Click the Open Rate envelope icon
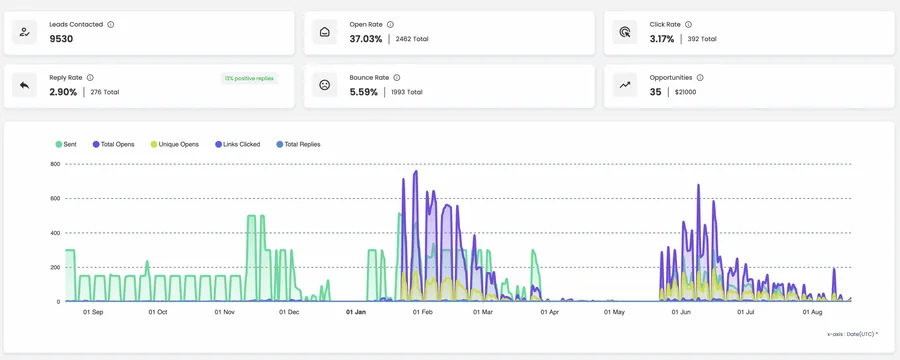This screenshot has width=900, height=360. [x=324, y=32]
